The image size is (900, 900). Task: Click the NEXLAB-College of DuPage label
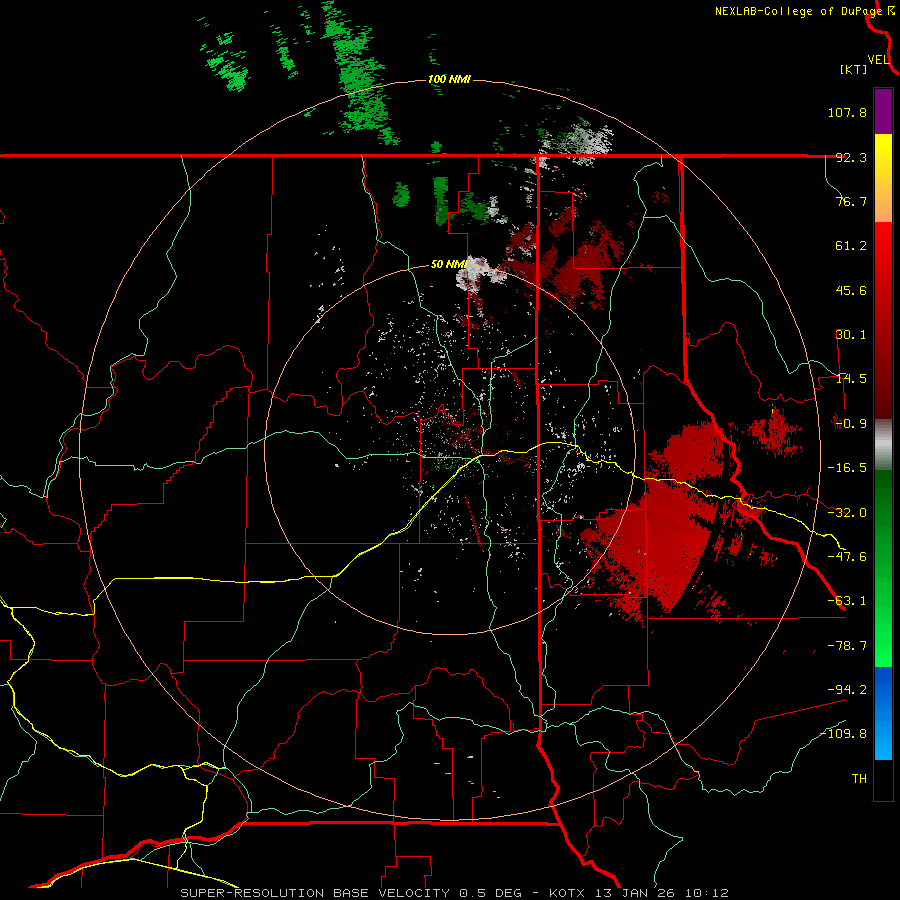coord(798,11)
